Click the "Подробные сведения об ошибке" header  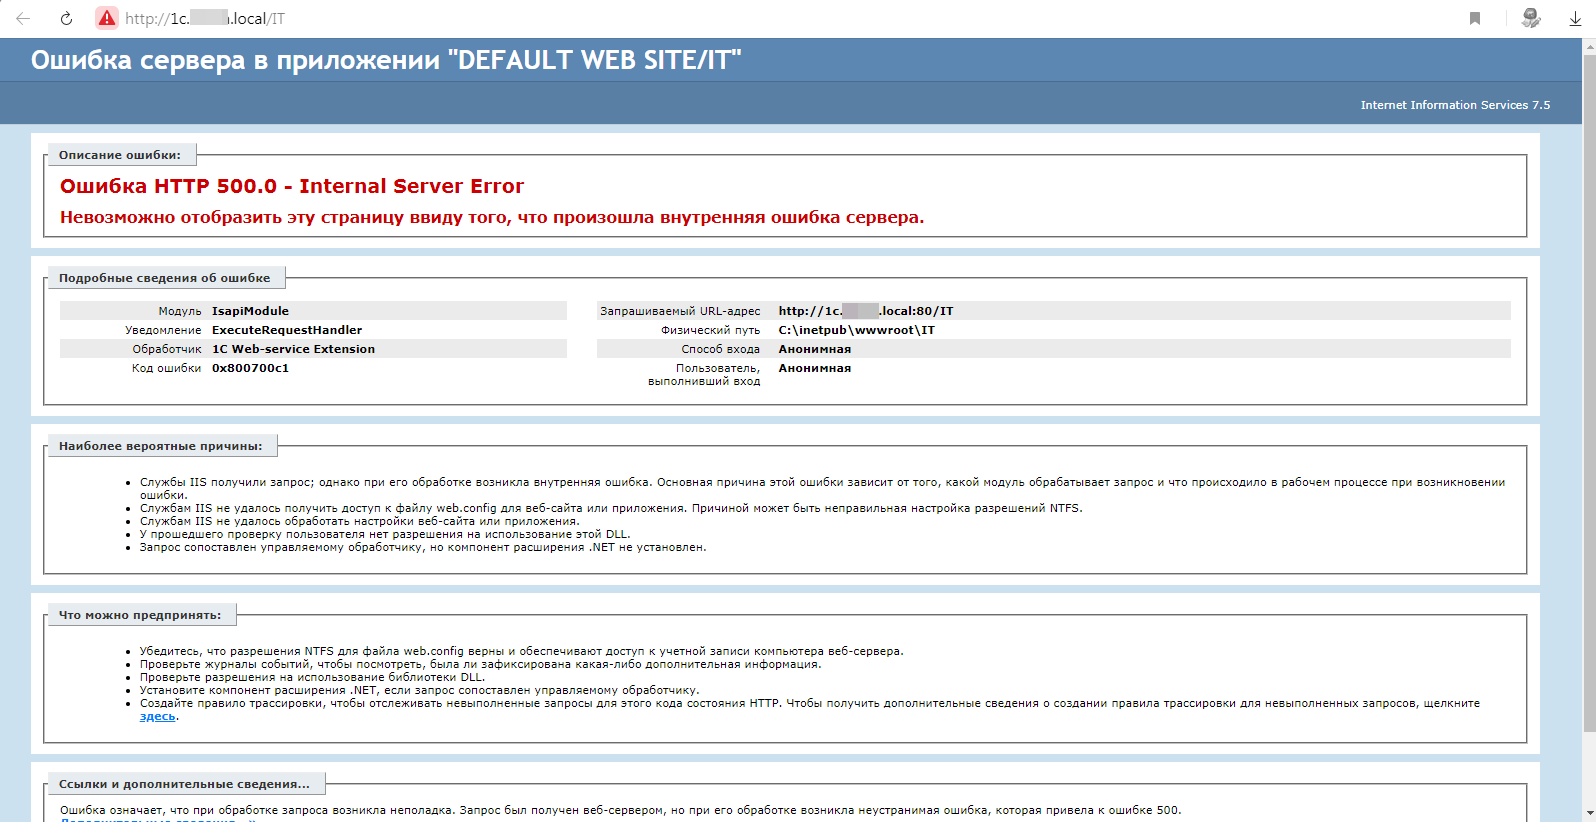[x=164, y=278]
